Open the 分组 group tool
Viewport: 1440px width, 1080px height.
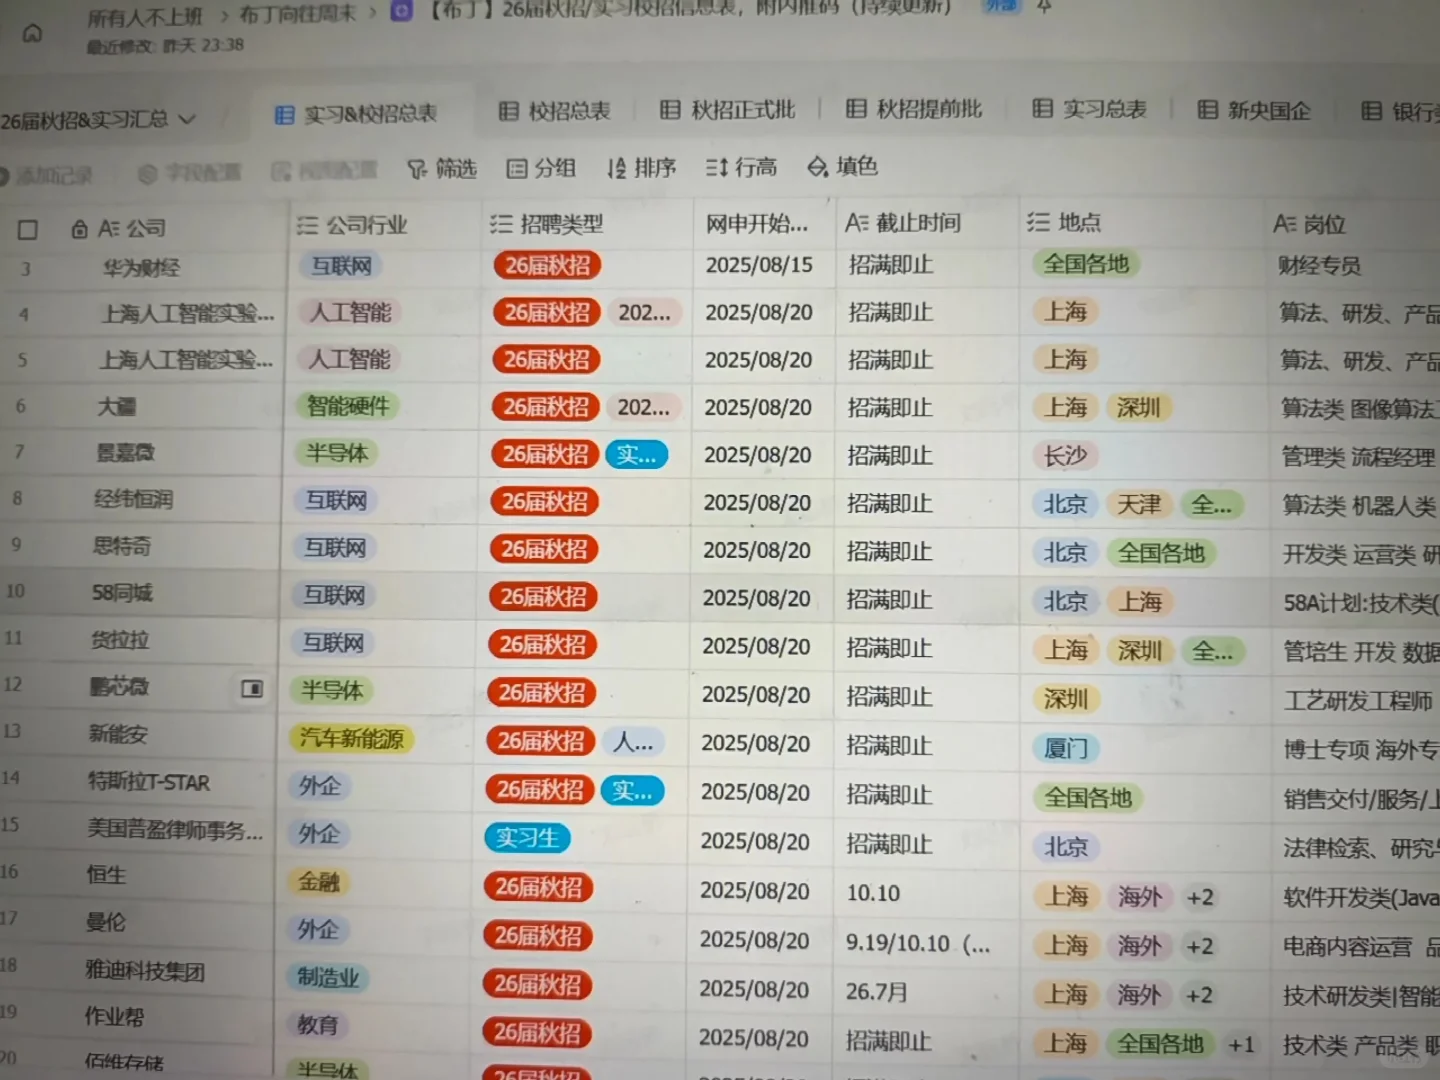541,168
